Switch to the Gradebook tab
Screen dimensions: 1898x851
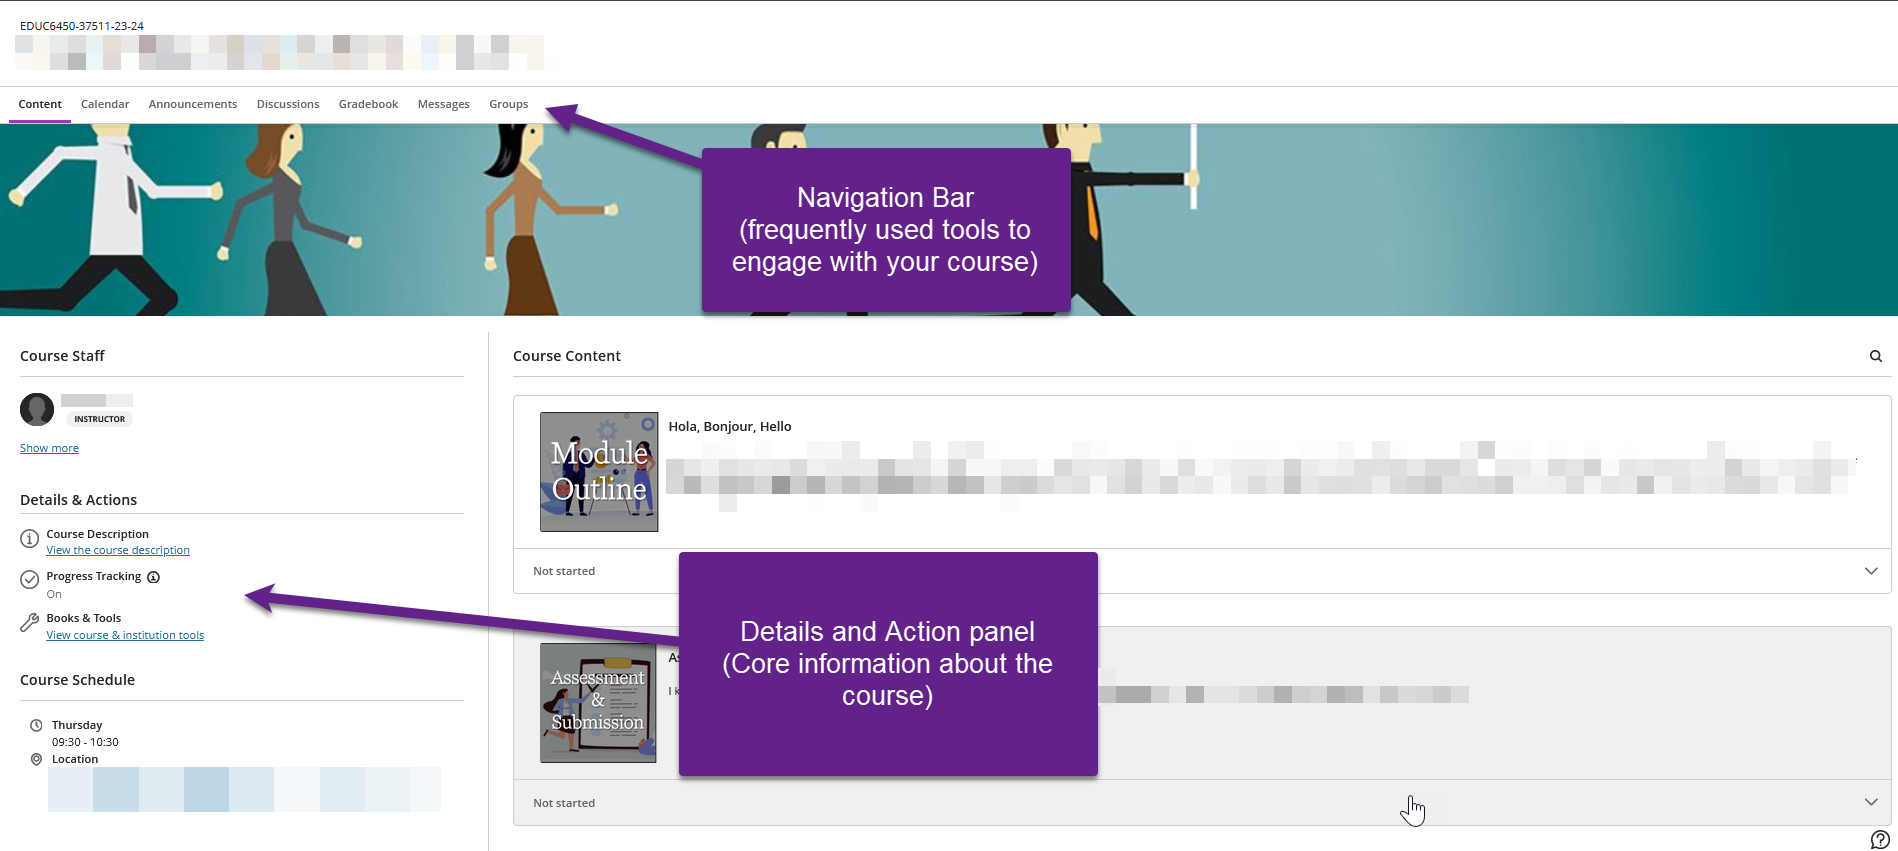pos(368,104)
